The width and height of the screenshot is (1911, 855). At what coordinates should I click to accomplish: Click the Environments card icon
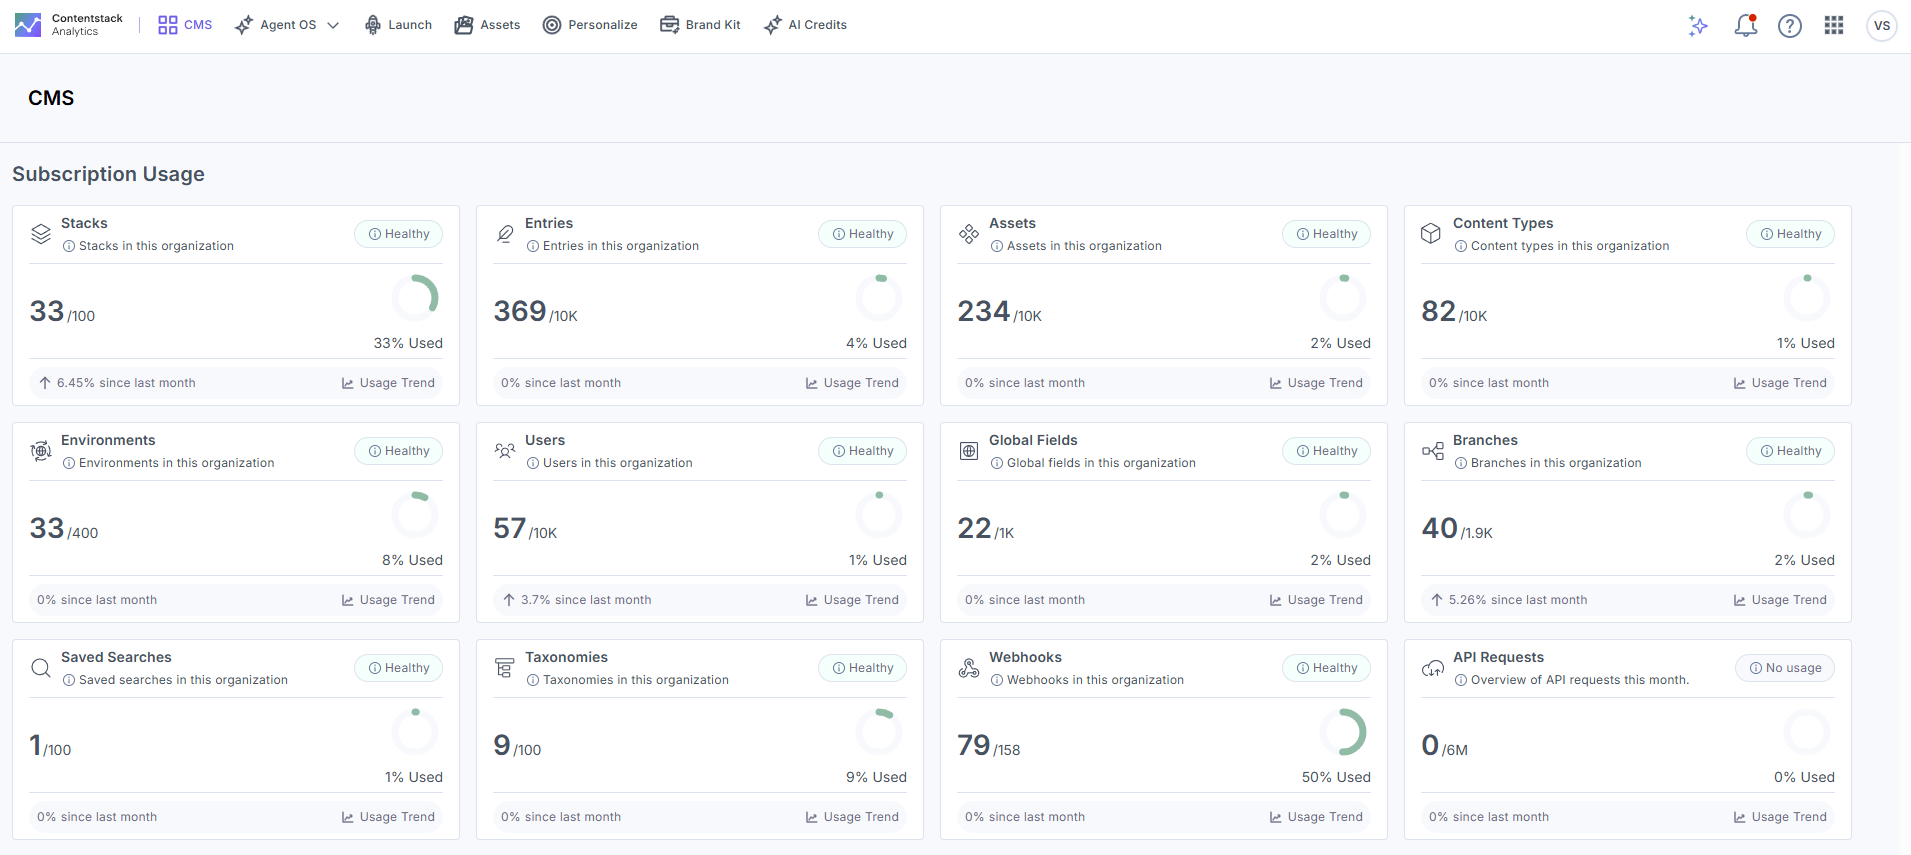click(41, 451)
